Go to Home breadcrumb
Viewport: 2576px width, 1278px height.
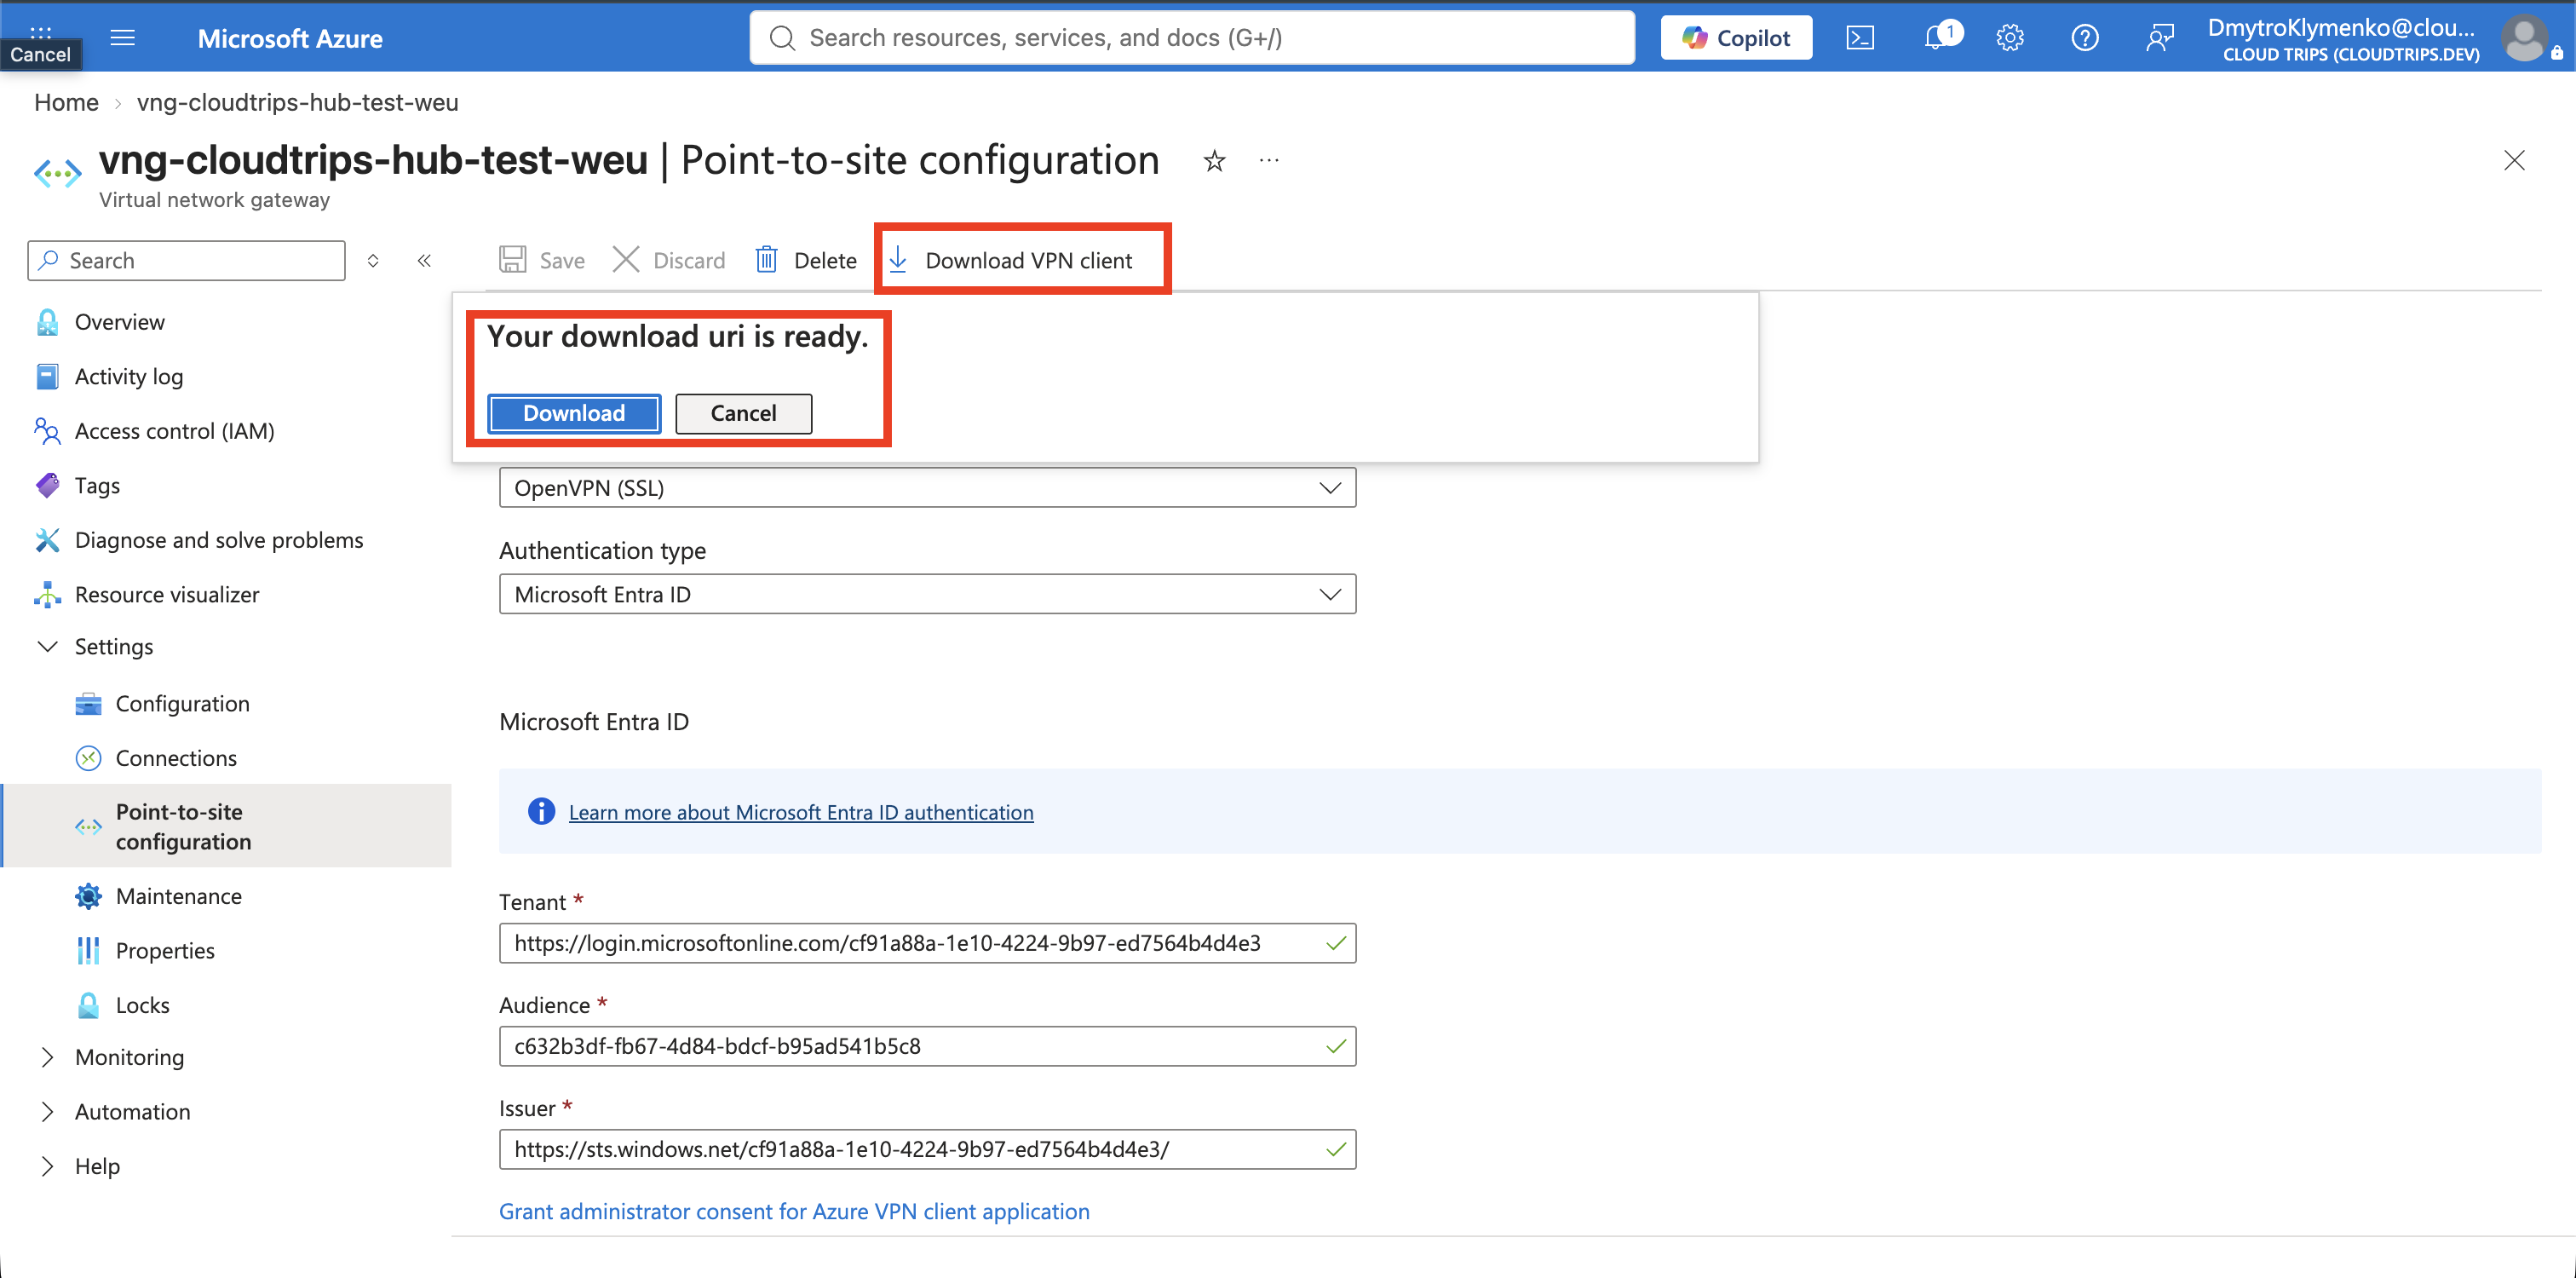[66, 102]
